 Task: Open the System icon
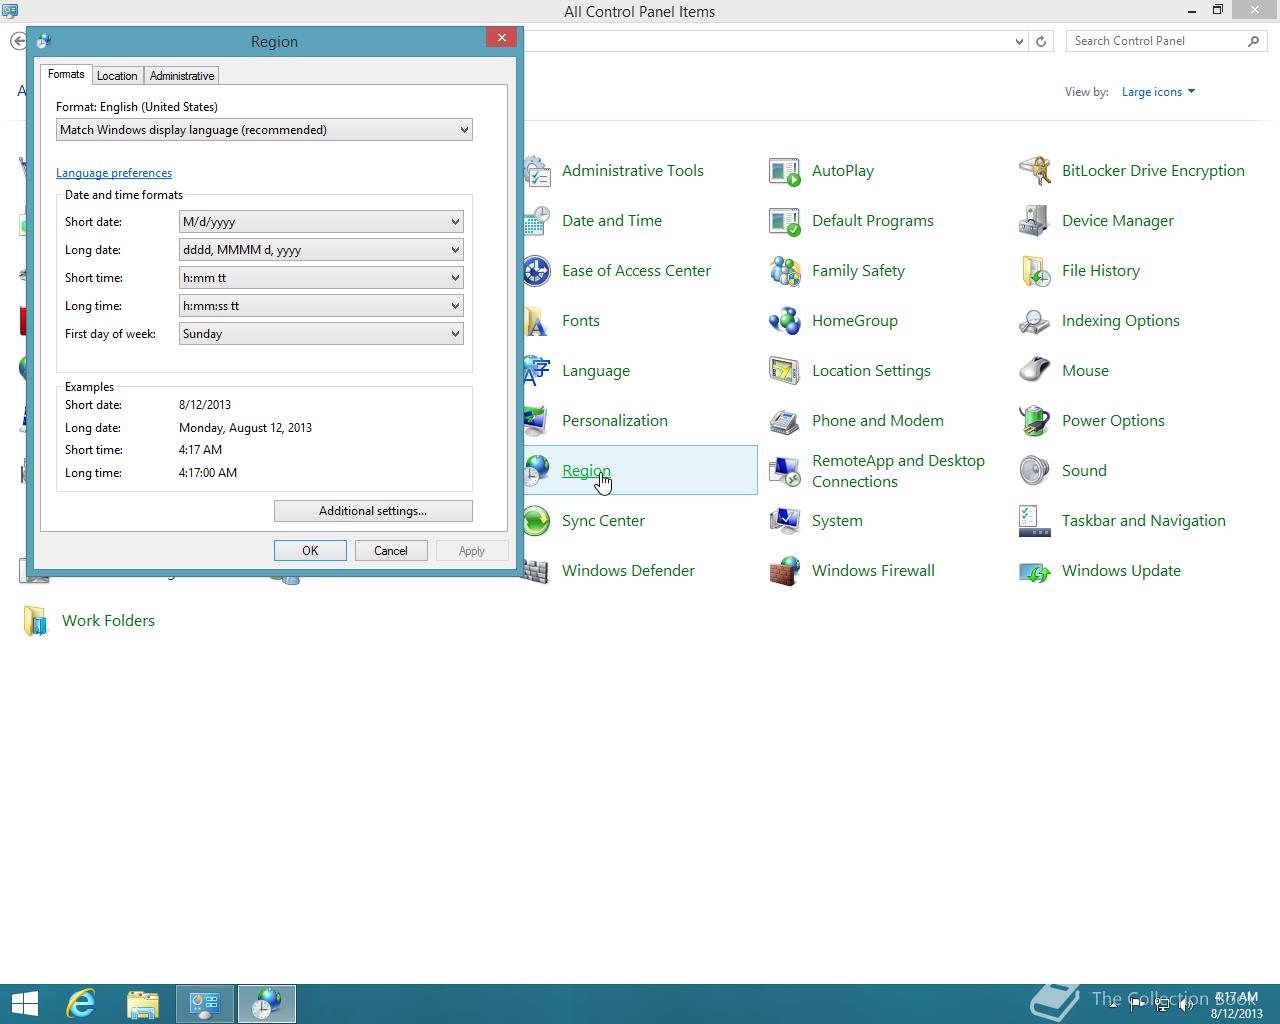[x=785, y=521]
